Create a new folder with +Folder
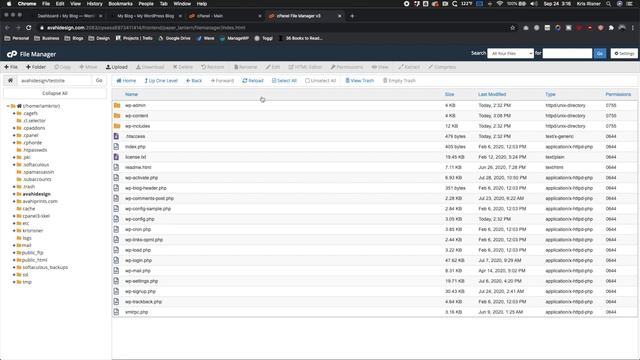The height and width of the screenshot is (360, 640). 36,67
